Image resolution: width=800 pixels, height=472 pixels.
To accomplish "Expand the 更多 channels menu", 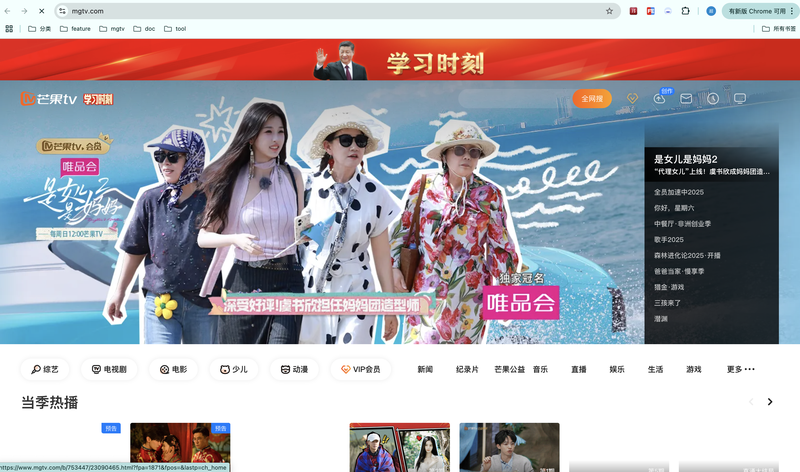I will pos(740,369).
